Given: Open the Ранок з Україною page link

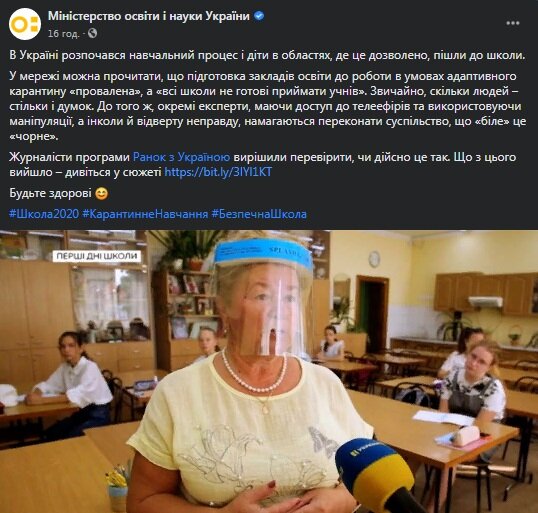Looking at the screenshot, I should coord(182,157).
